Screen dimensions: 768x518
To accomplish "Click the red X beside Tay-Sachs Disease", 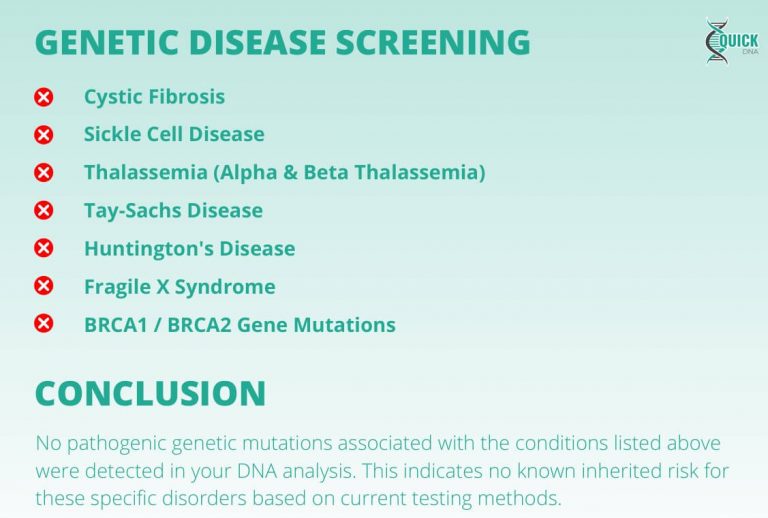I will coord(44,211).
